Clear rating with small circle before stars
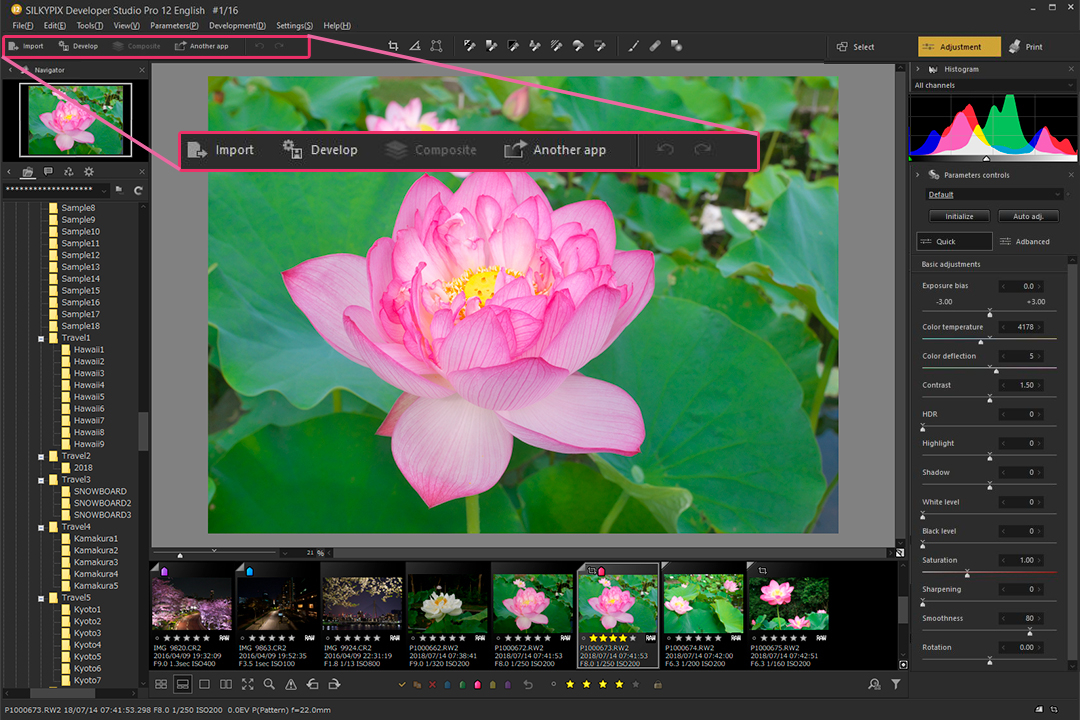The height and width of the screenshot is (720, 1080). 553,684
